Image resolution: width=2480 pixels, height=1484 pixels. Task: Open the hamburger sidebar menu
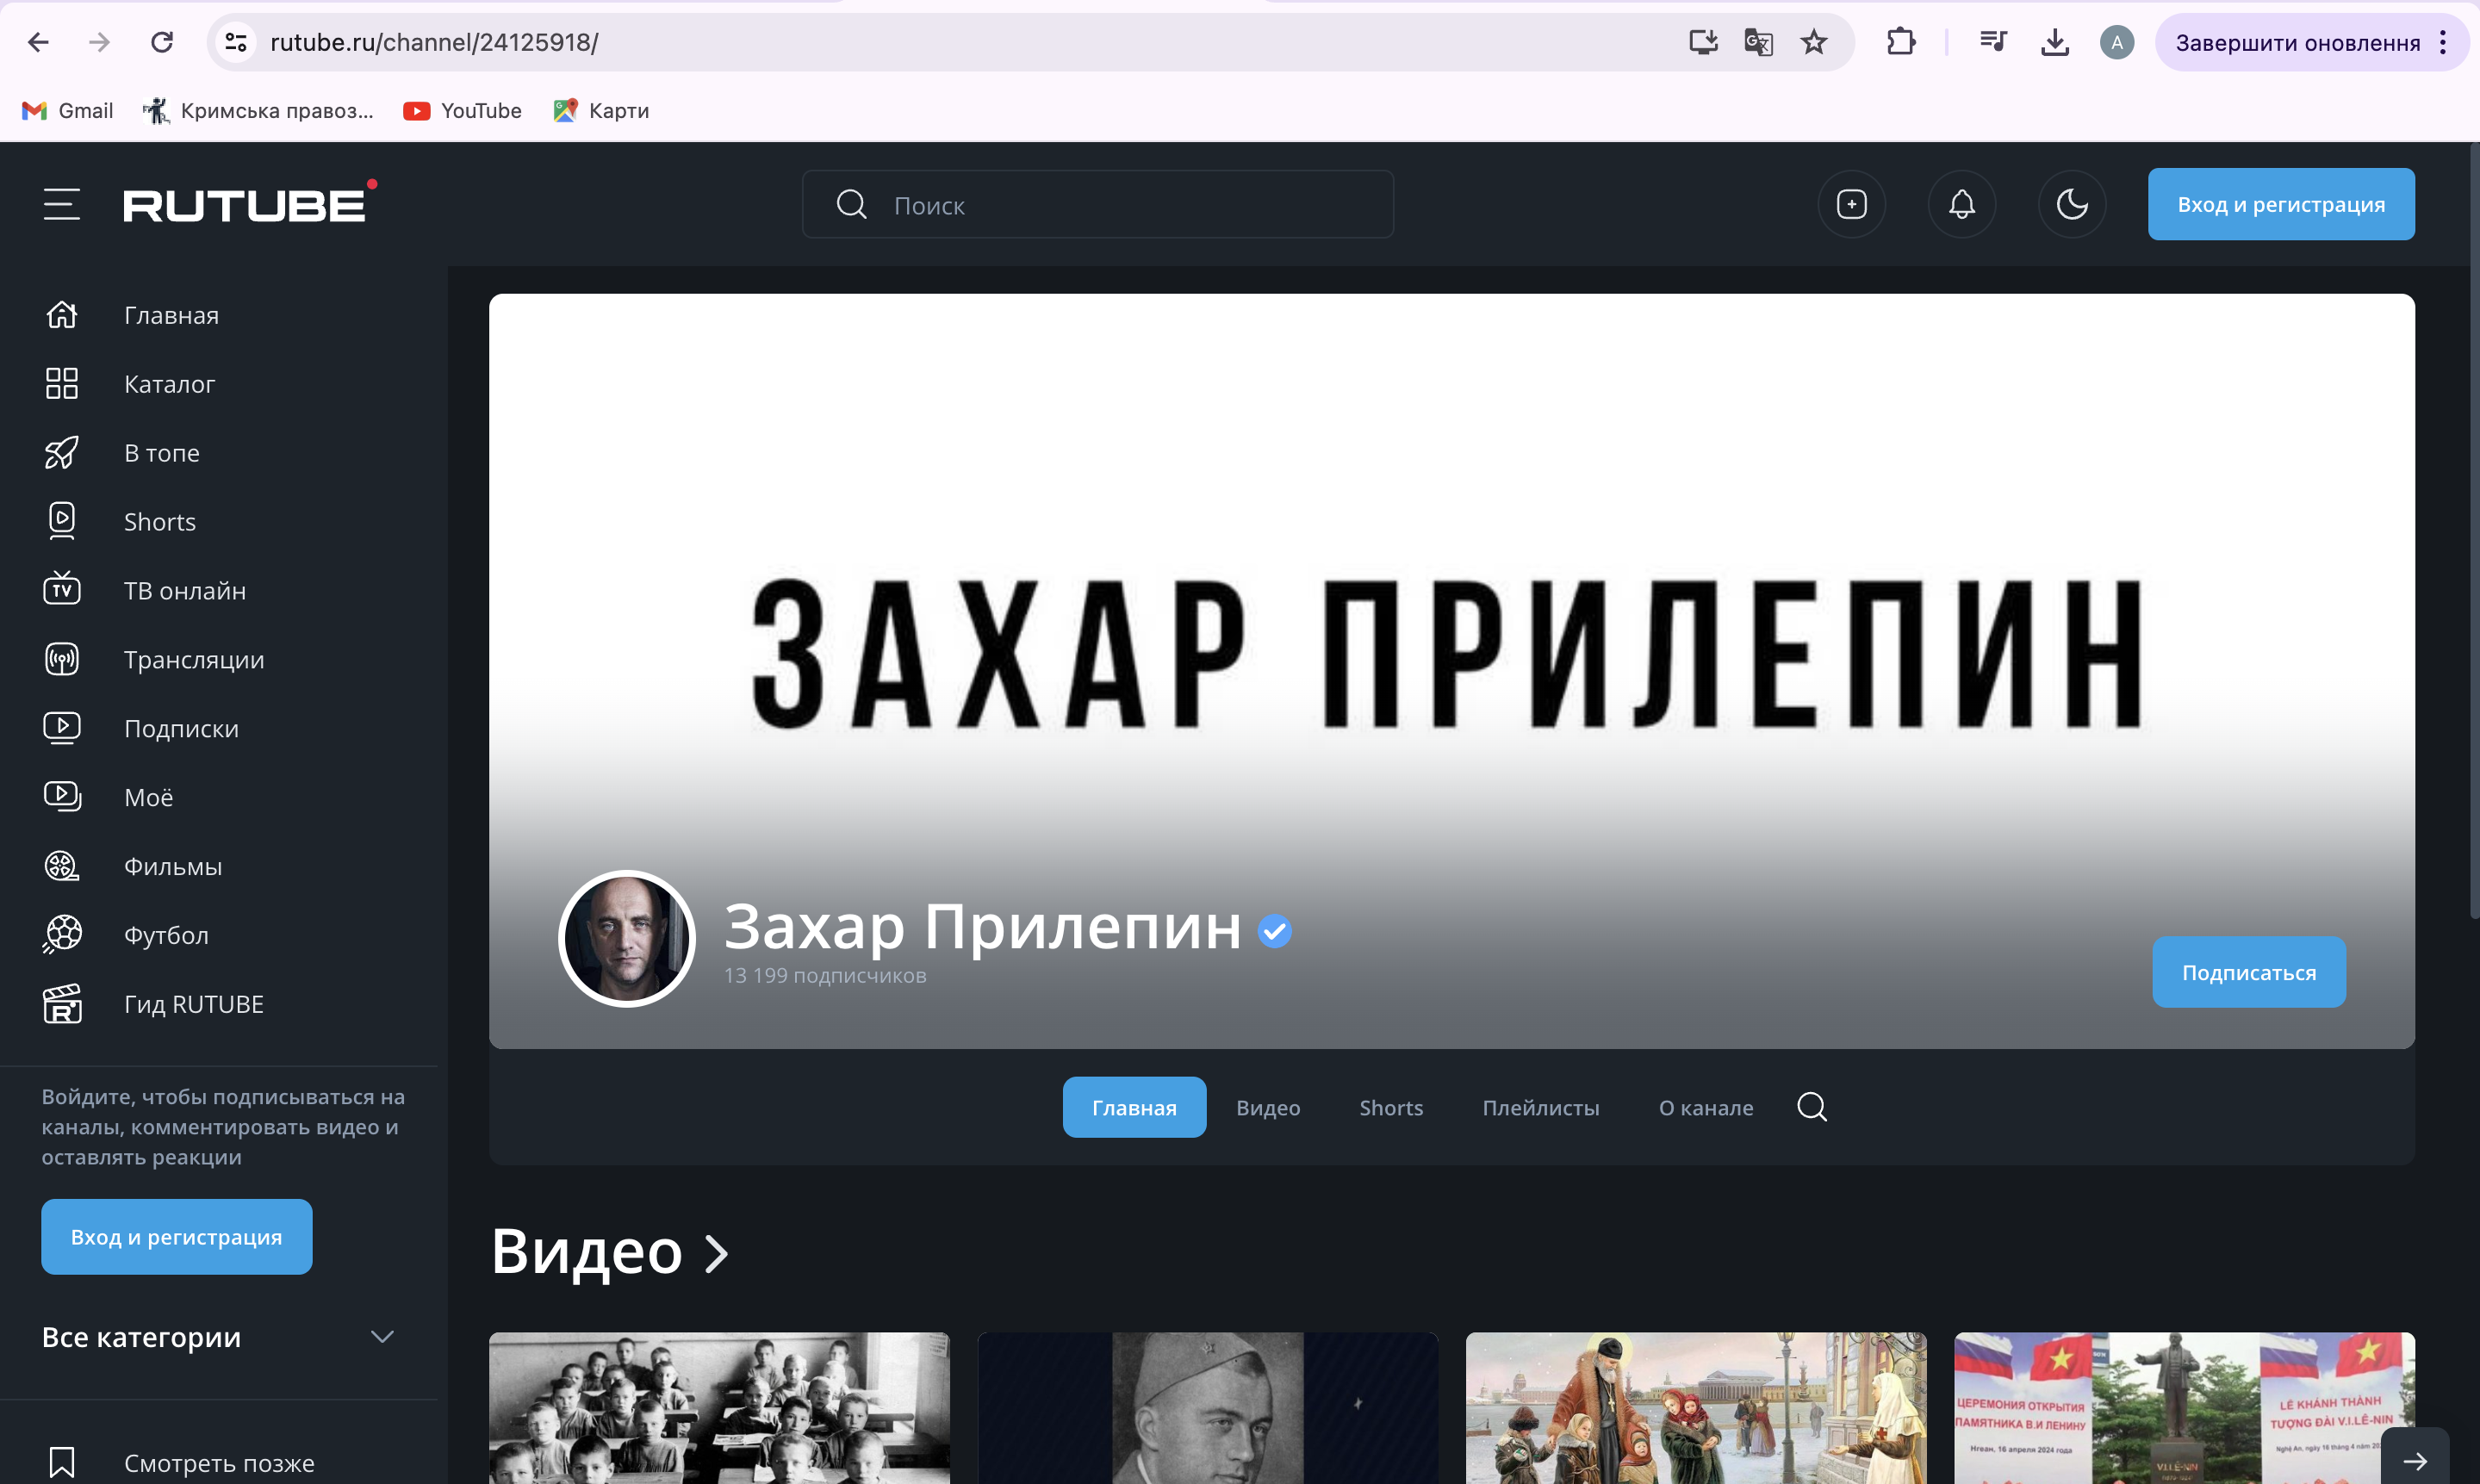(61, 204)
